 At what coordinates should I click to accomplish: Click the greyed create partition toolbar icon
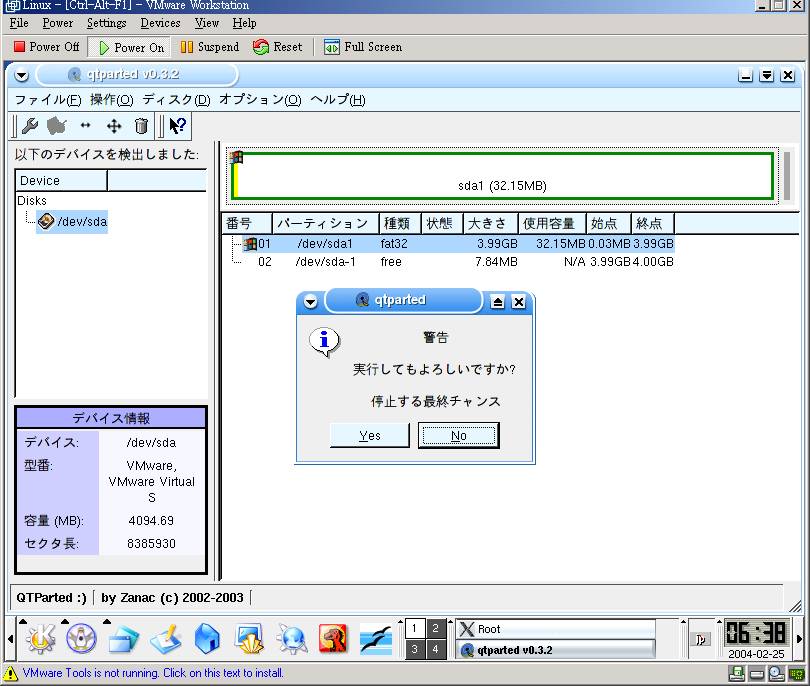57,126
